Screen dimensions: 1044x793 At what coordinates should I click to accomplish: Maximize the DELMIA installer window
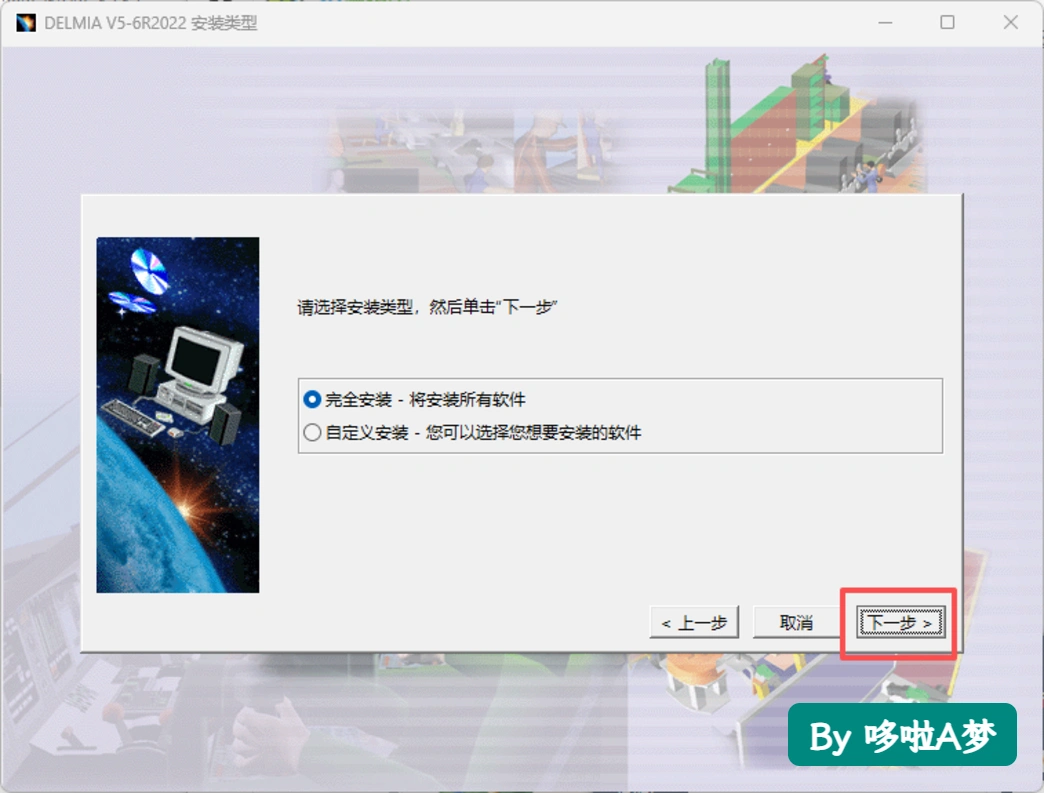(947, 23)
